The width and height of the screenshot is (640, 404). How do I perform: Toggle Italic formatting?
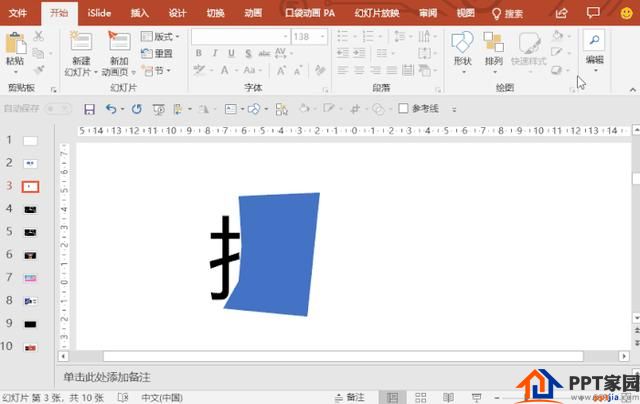coord(215,53)
